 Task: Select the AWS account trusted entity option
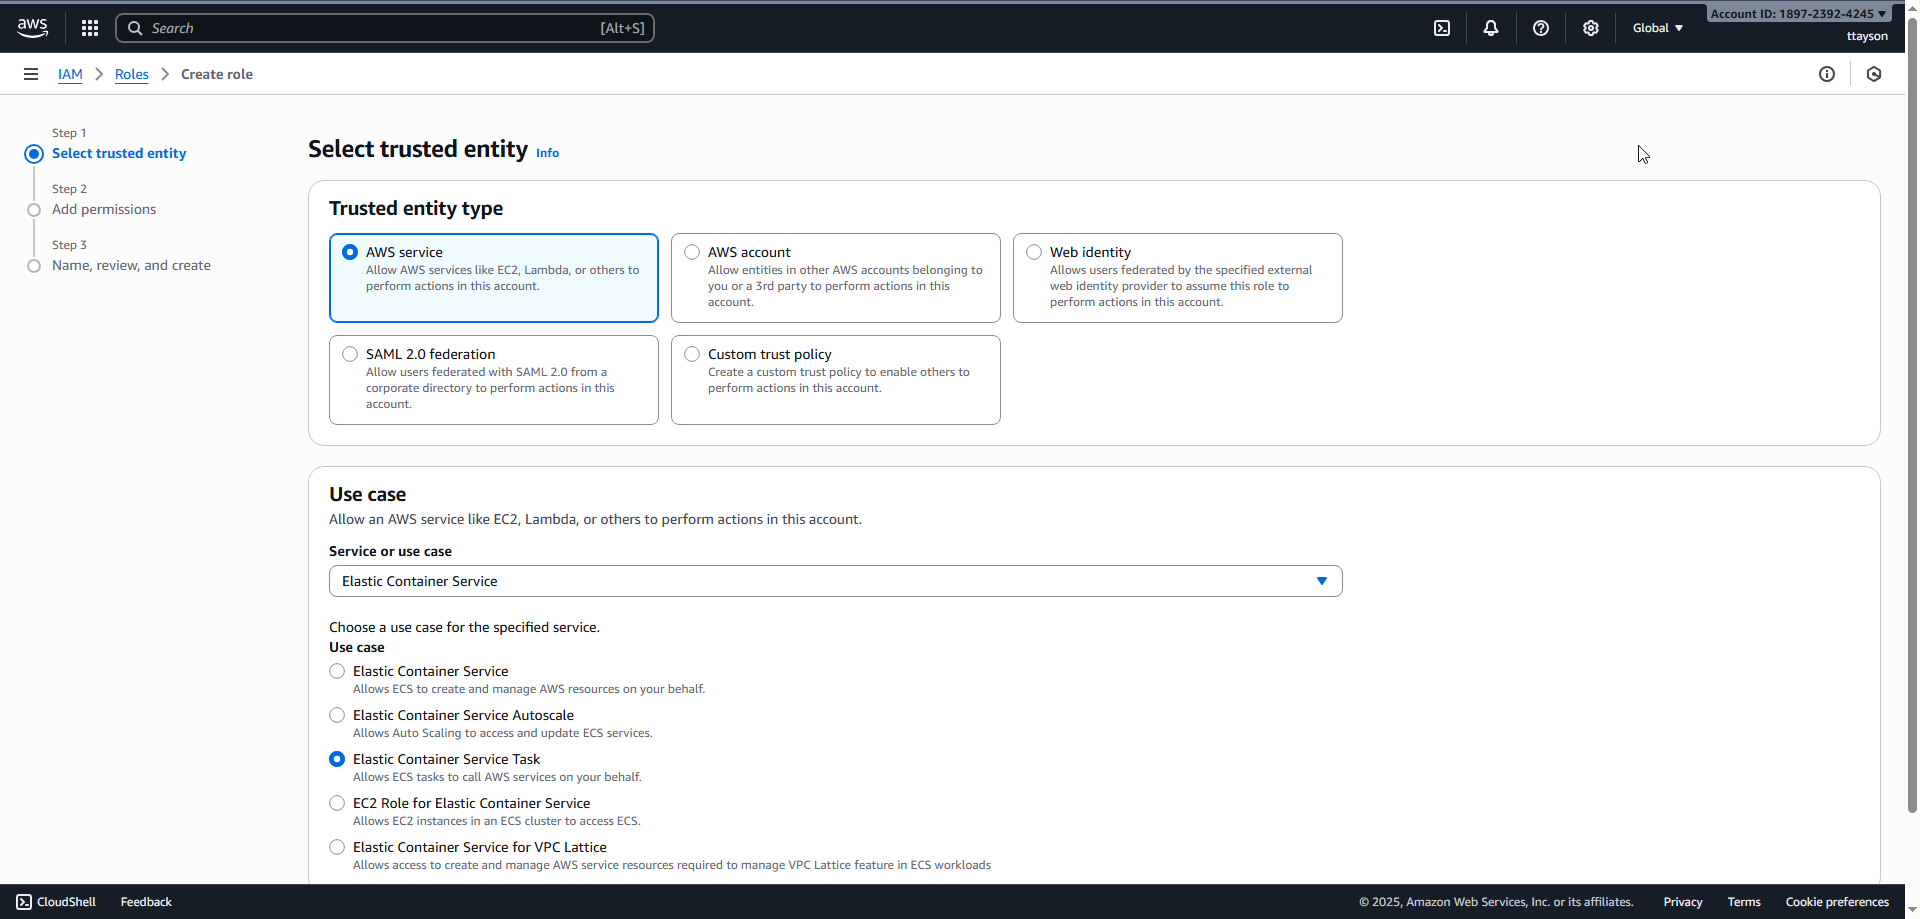point(692,252)
